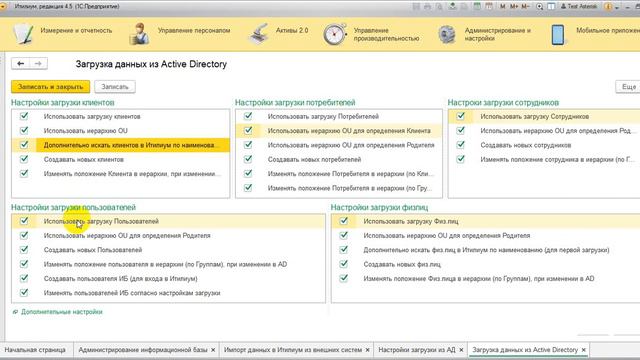Select Изменять положение пользователя в иерархии row

point(169,264)
